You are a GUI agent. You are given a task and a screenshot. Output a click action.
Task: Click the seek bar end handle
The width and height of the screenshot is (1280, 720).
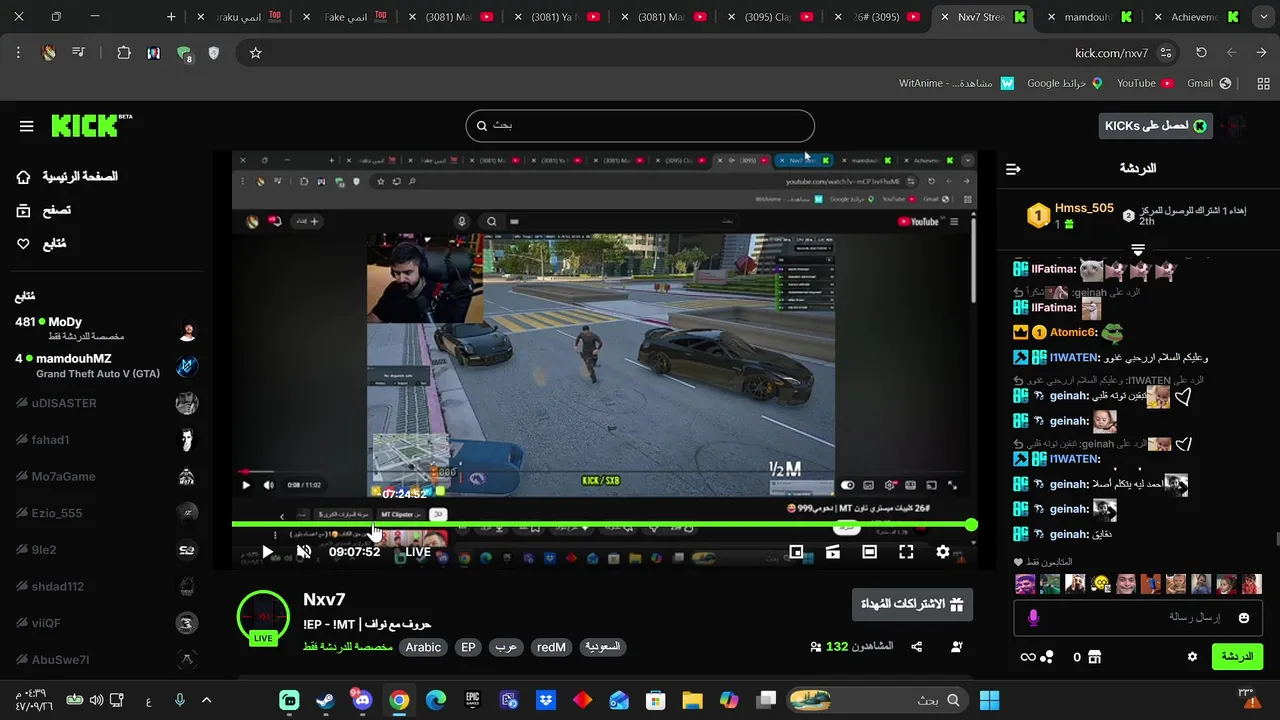[971, 524]
